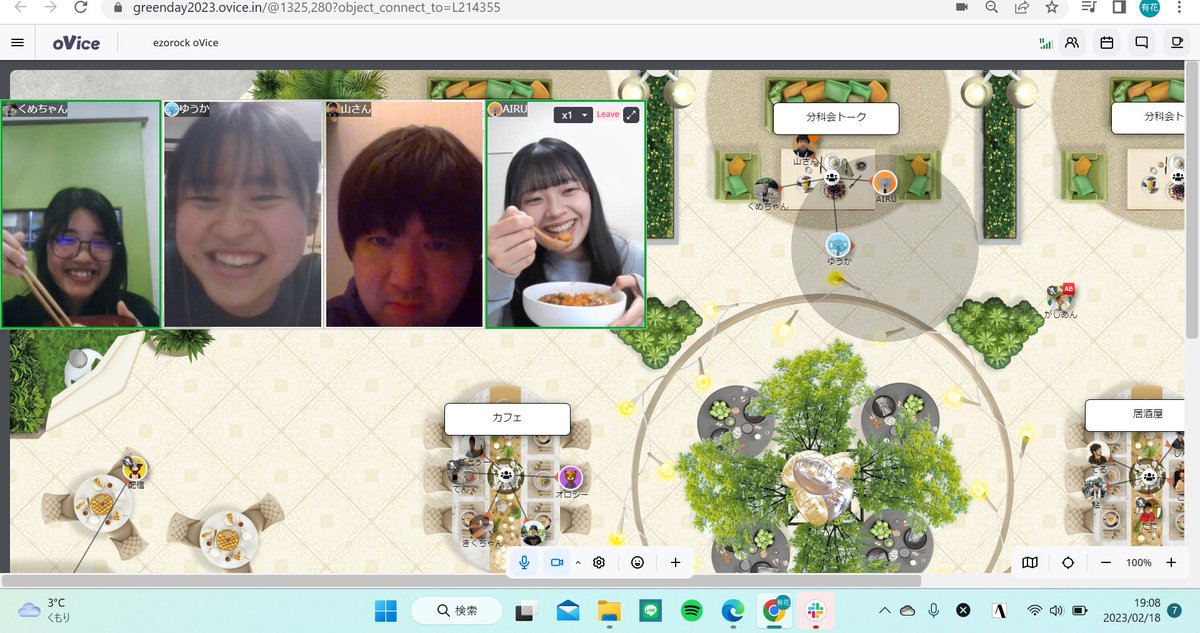This screenshot has height=633, width=1200.
Task: Click Leave to exit the meeting
Action: coord(608,115)
